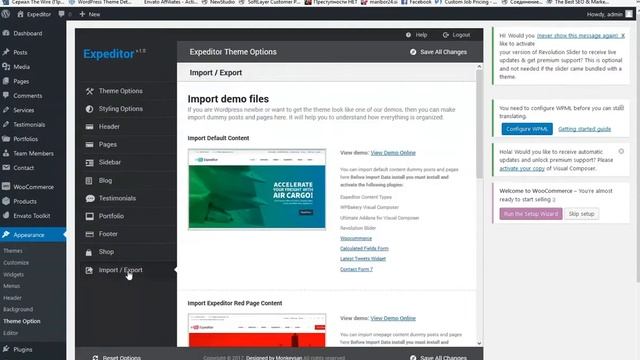640x360 pixels.
Task: Click the Expeditor Red Page demo thumbnail
Action: [257, 330]
